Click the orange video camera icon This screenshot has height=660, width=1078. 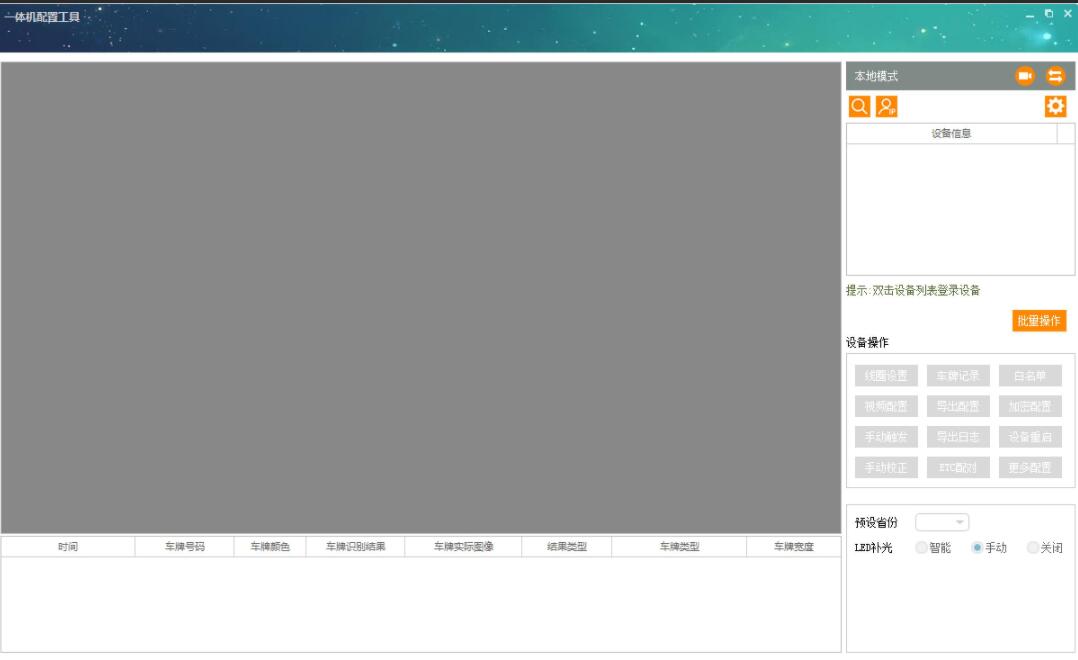tap(1024, 76)
